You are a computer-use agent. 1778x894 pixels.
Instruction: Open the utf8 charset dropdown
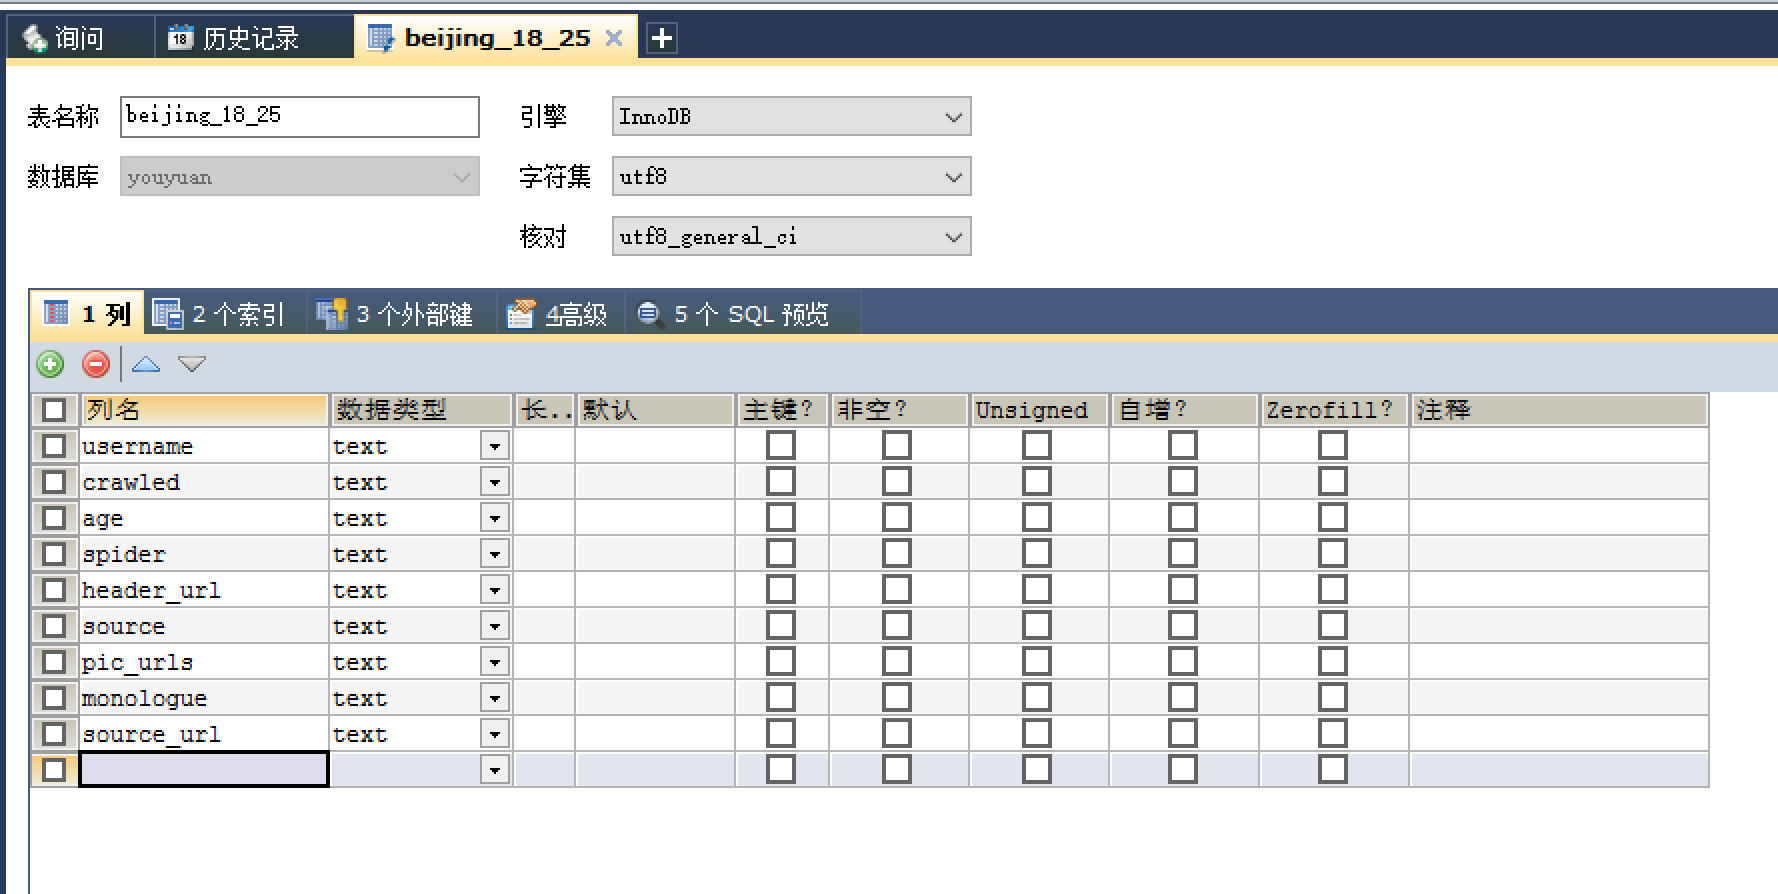(953, 177)
